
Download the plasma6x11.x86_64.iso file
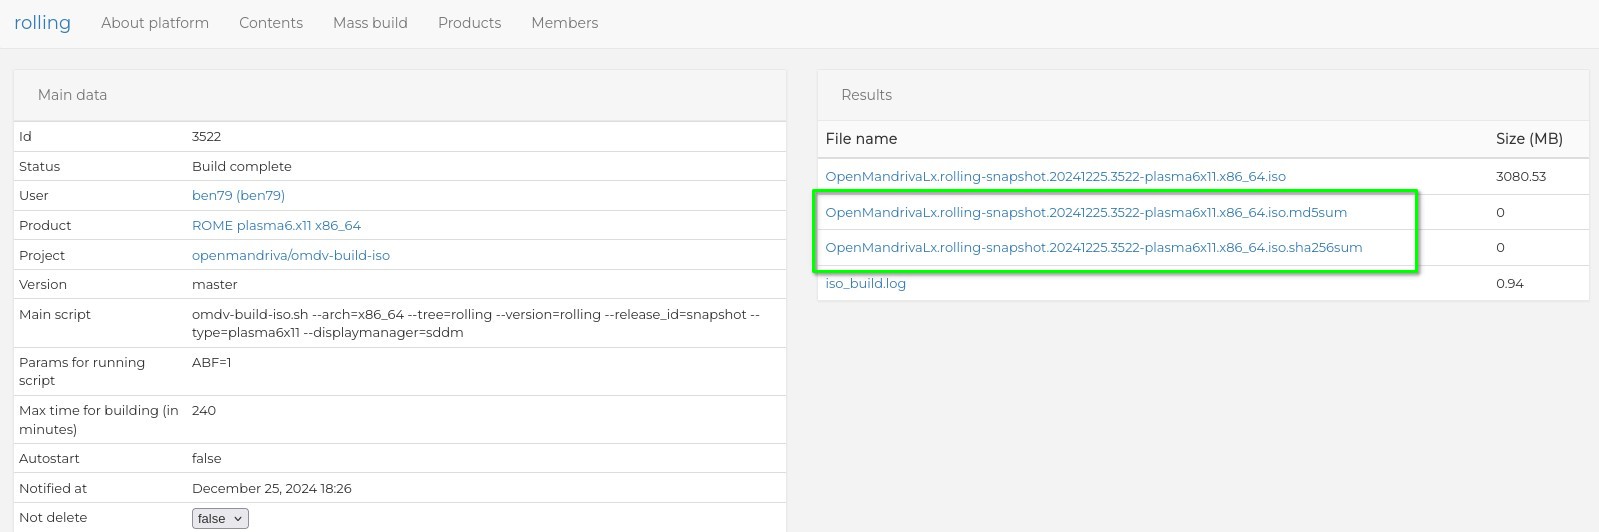coord(1055,176)
